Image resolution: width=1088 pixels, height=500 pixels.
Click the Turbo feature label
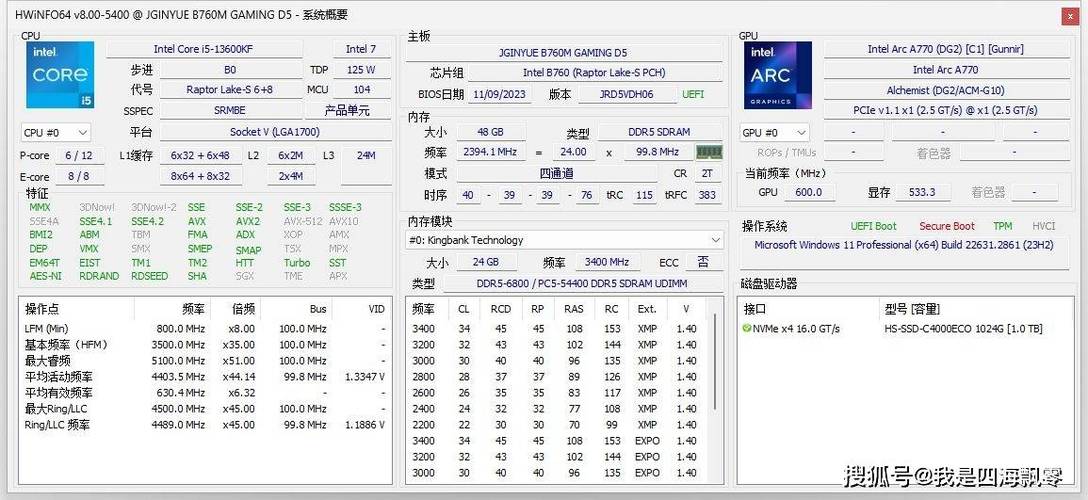(297, 262)
